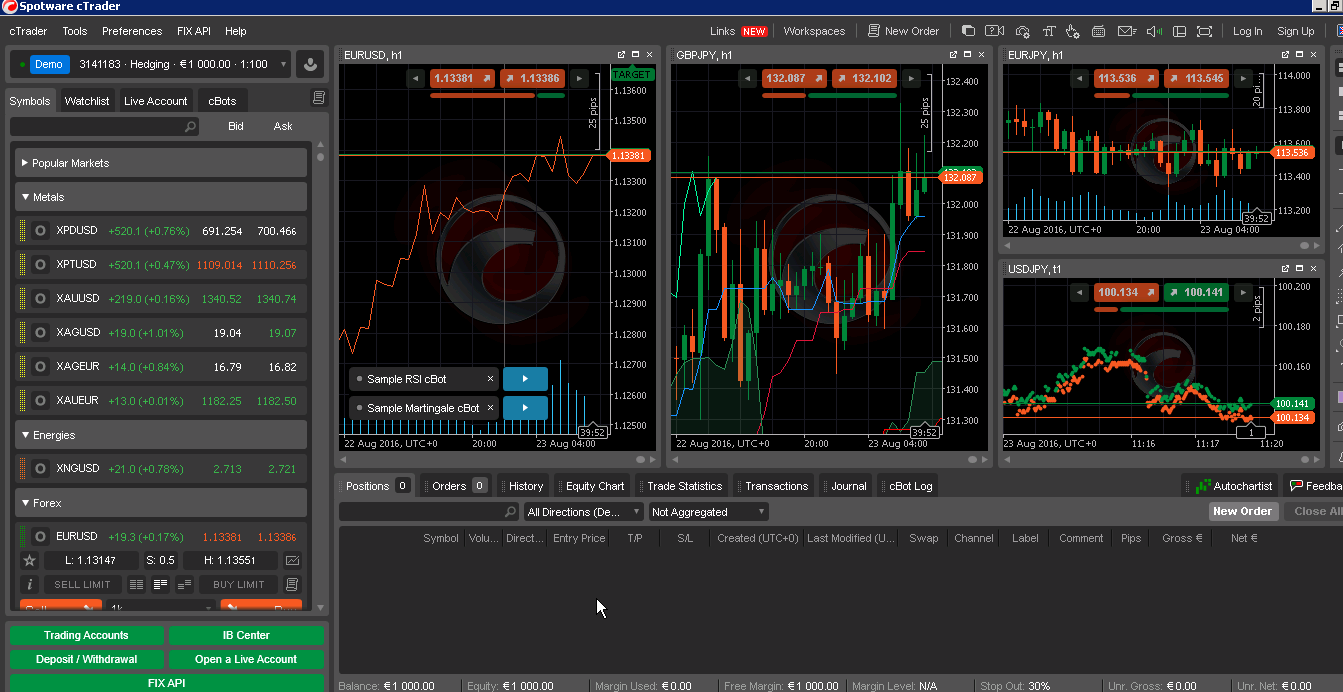Viewport: 1343px width, 692px height.
Task: Click the copy windows icon next to New Order
Action: coord(968,31)
